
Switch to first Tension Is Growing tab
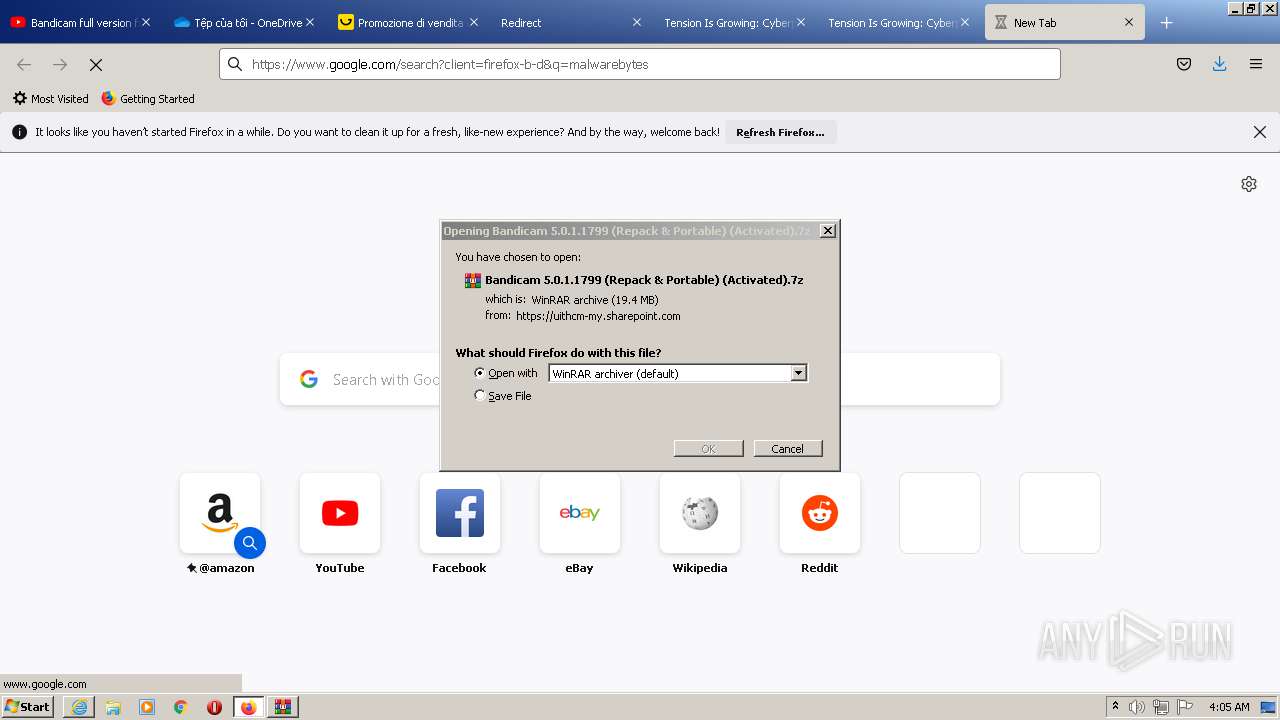pyautogui.click(x=734, y=22)
